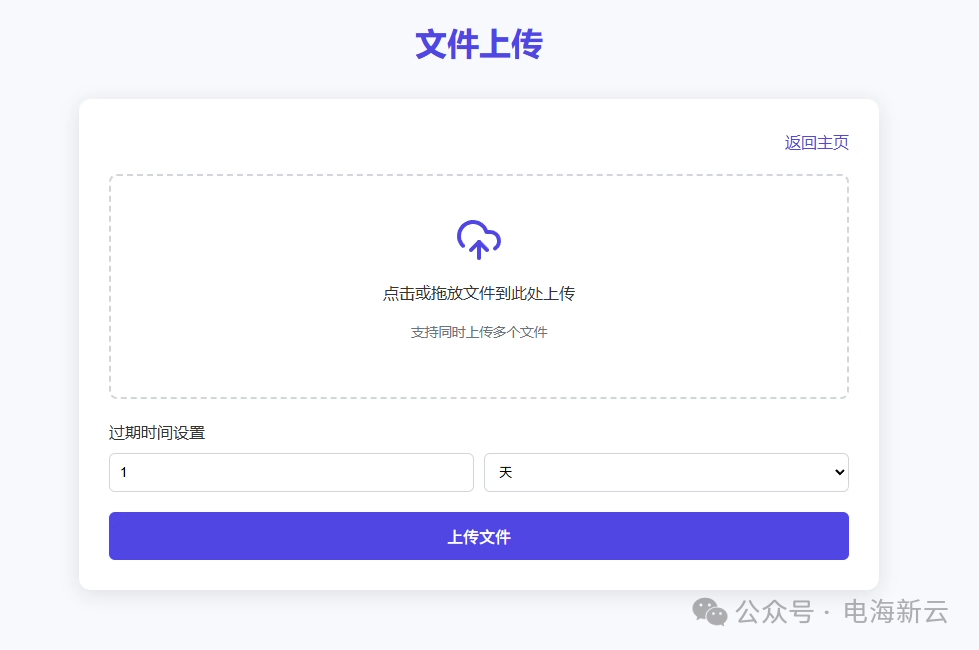Click the speech-bubble icon next to 公众号
The image size is (979, 650).
pyautogui.click(x=710, y=613)
